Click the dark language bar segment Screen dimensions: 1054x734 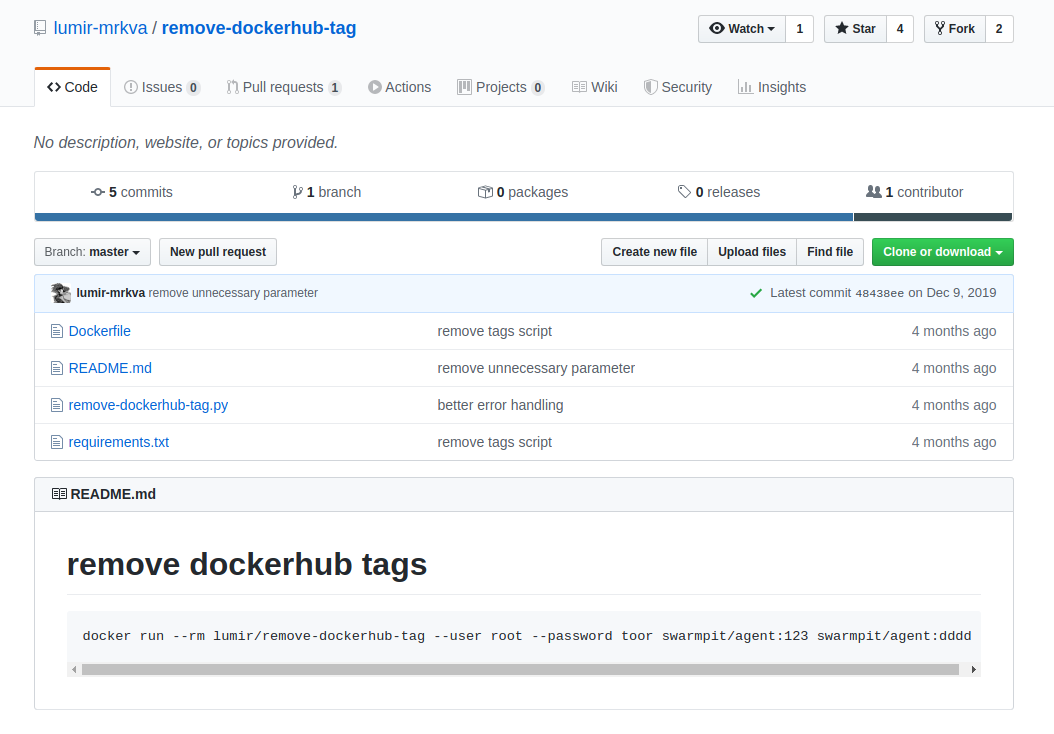coord(933,217)
